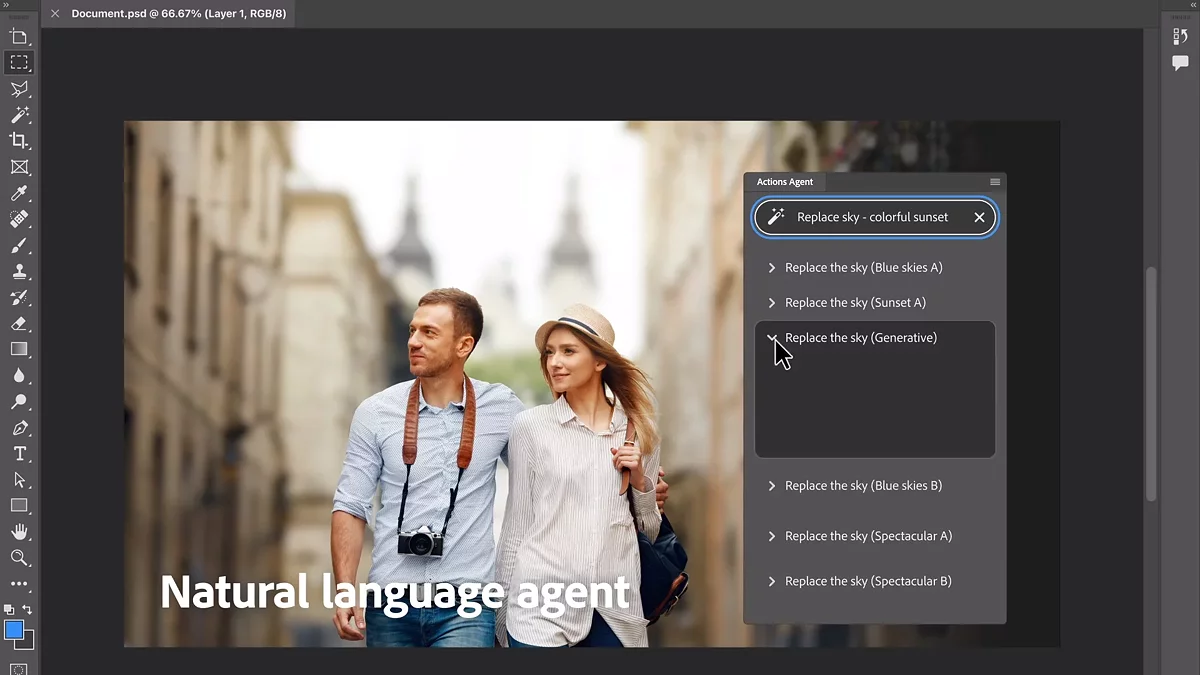The width and height of the screenshot is (1200, 675).
Task: Select the Rectangular Marquee tool
Action: [19, 62]
